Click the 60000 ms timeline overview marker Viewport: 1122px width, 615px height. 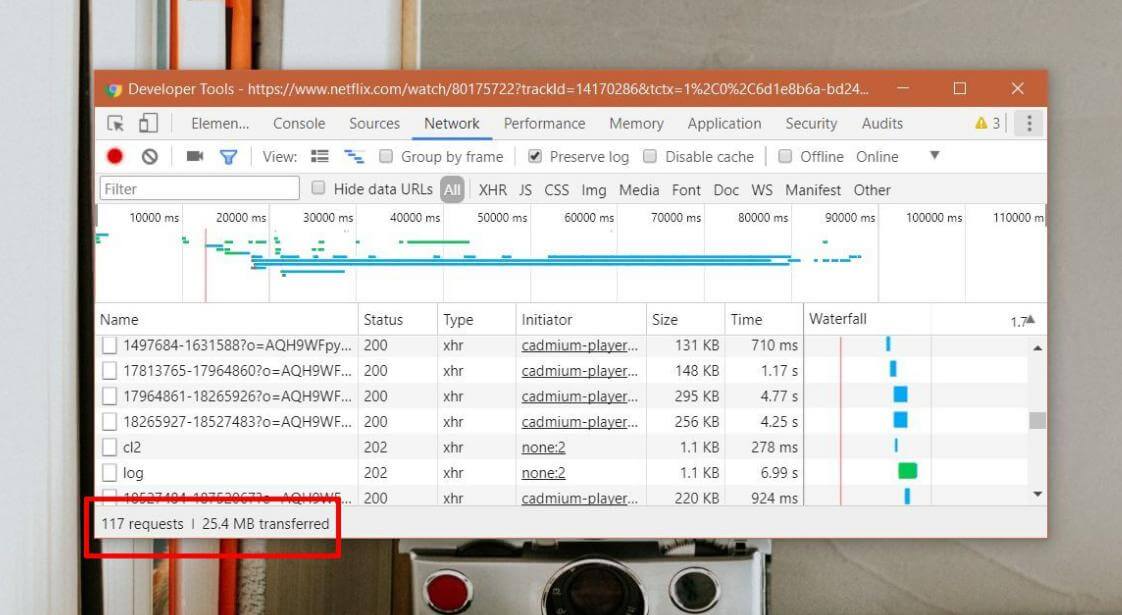click(x=589, y=218)
